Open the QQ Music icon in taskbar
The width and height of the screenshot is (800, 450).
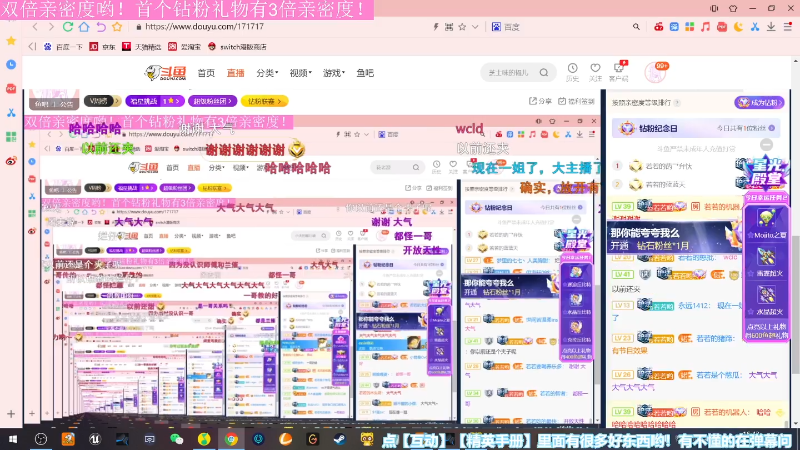pos(204,439)
